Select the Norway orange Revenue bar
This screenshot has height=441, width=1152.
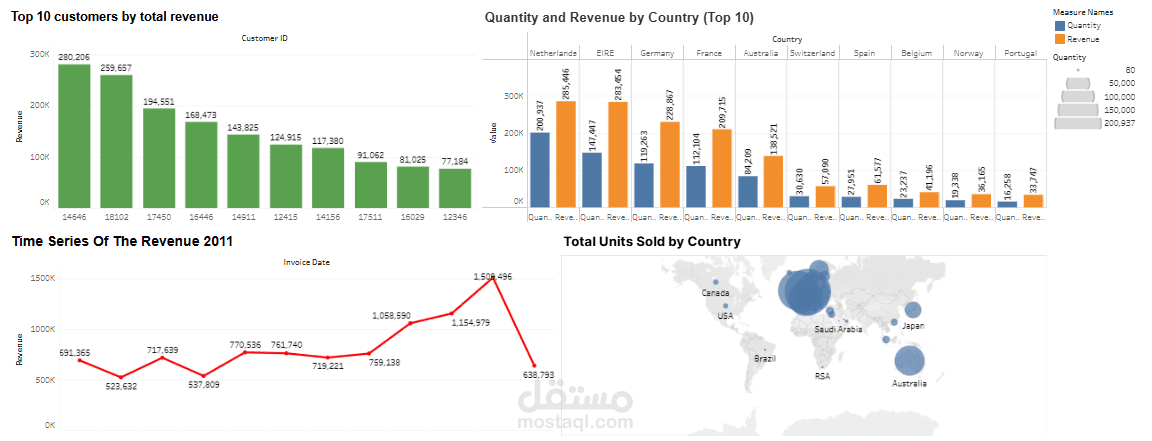[x=980, y=200]
